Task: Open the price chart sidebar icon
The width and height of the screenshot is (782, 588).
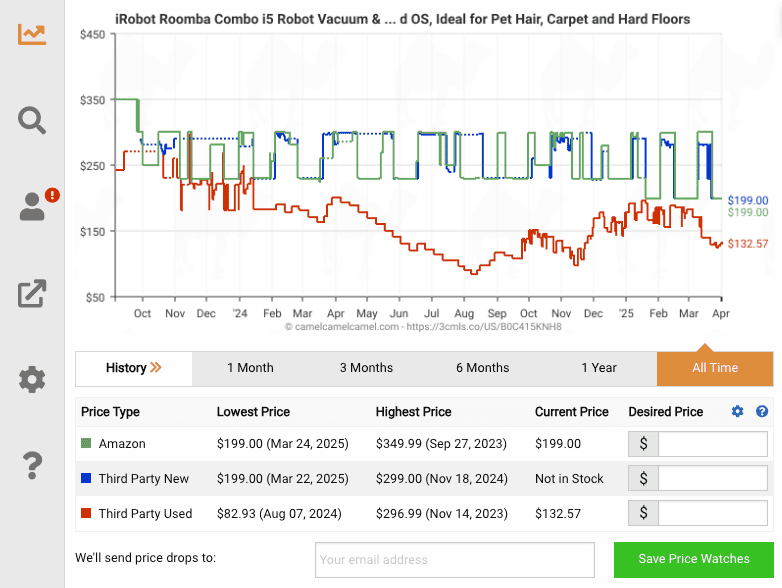Action: click(32, 34)
